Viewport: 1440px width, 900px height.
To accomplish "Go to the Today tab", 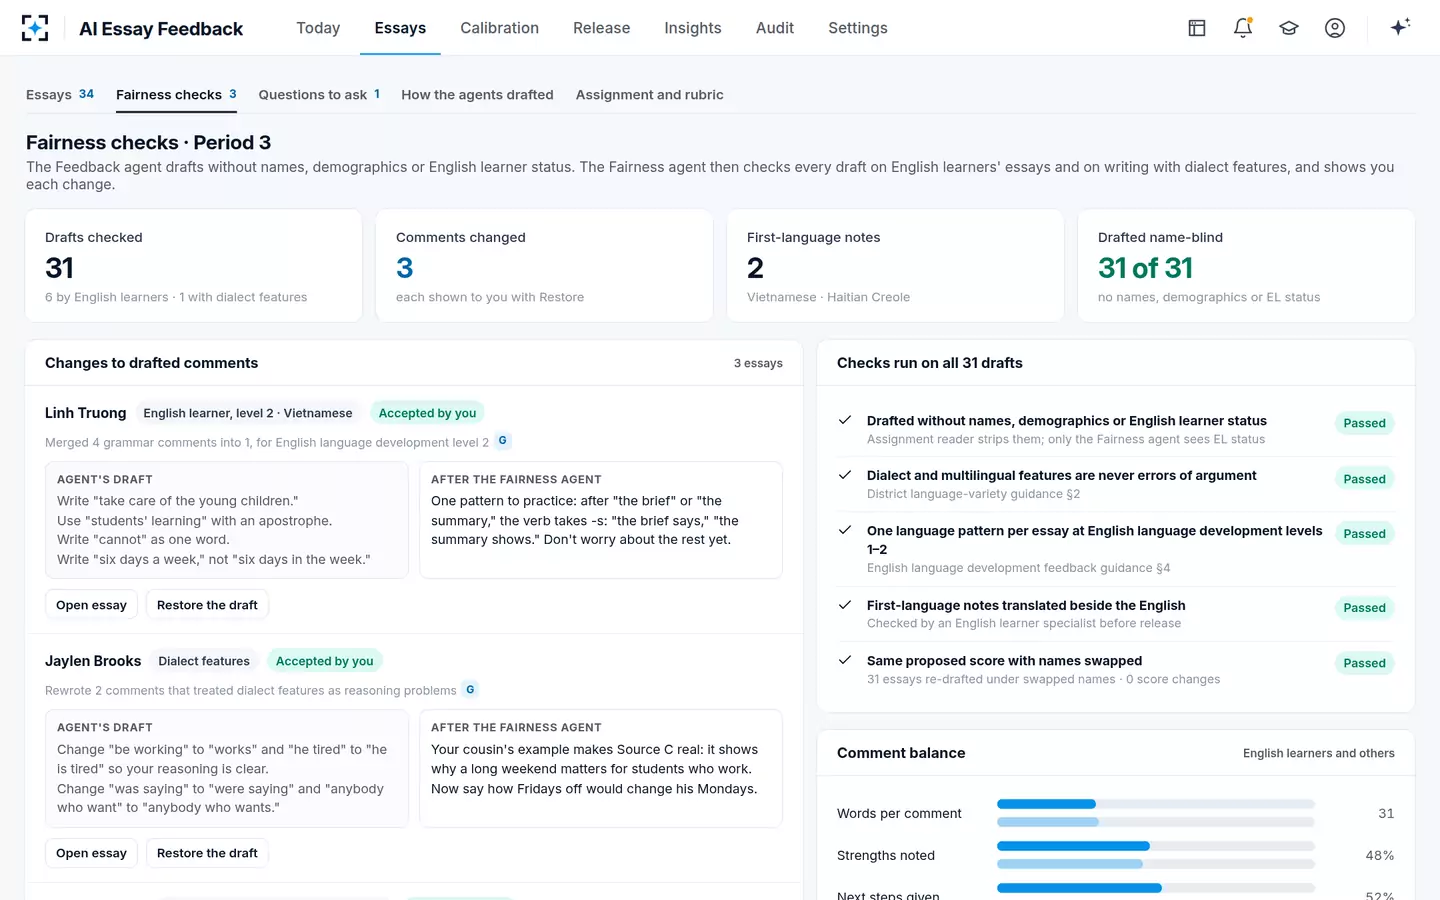I will [x=318, y=28].
